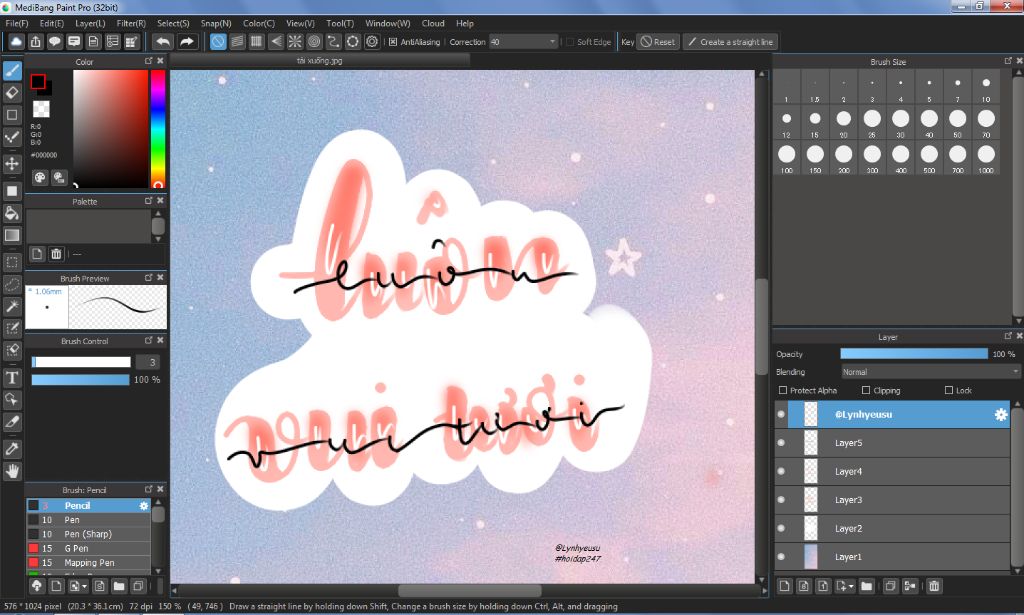The image size is (1024, 615).
Task: Select the Brush tool in the left toolbar
Action: (x=12, y=71)
